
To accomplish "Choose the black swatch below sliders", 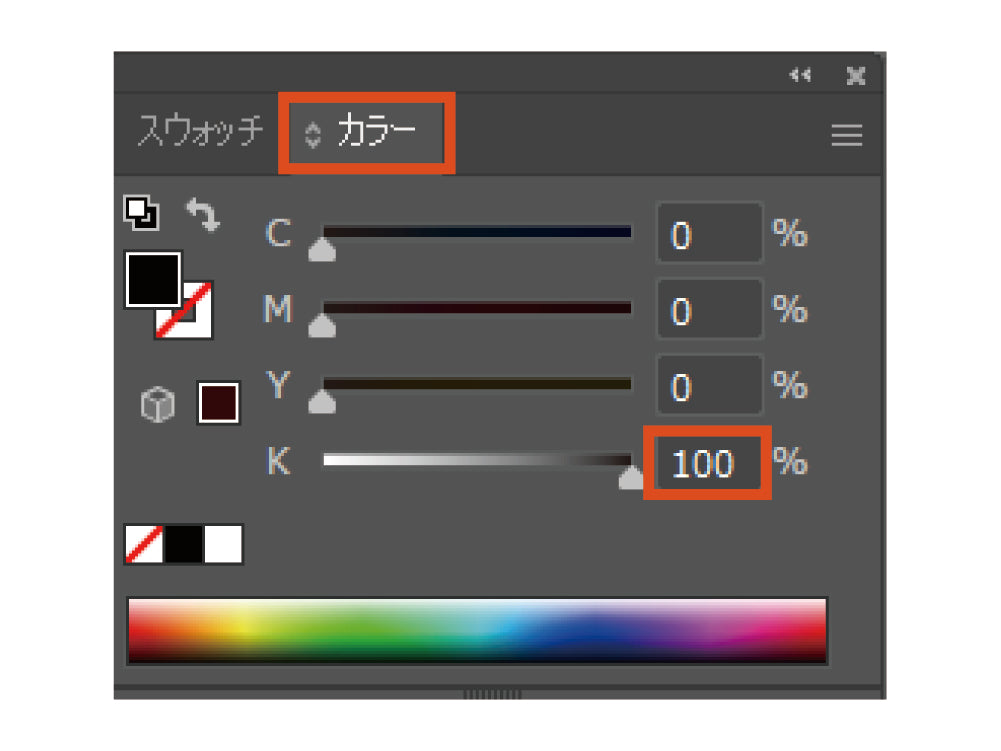I will [x=184, y=544].
